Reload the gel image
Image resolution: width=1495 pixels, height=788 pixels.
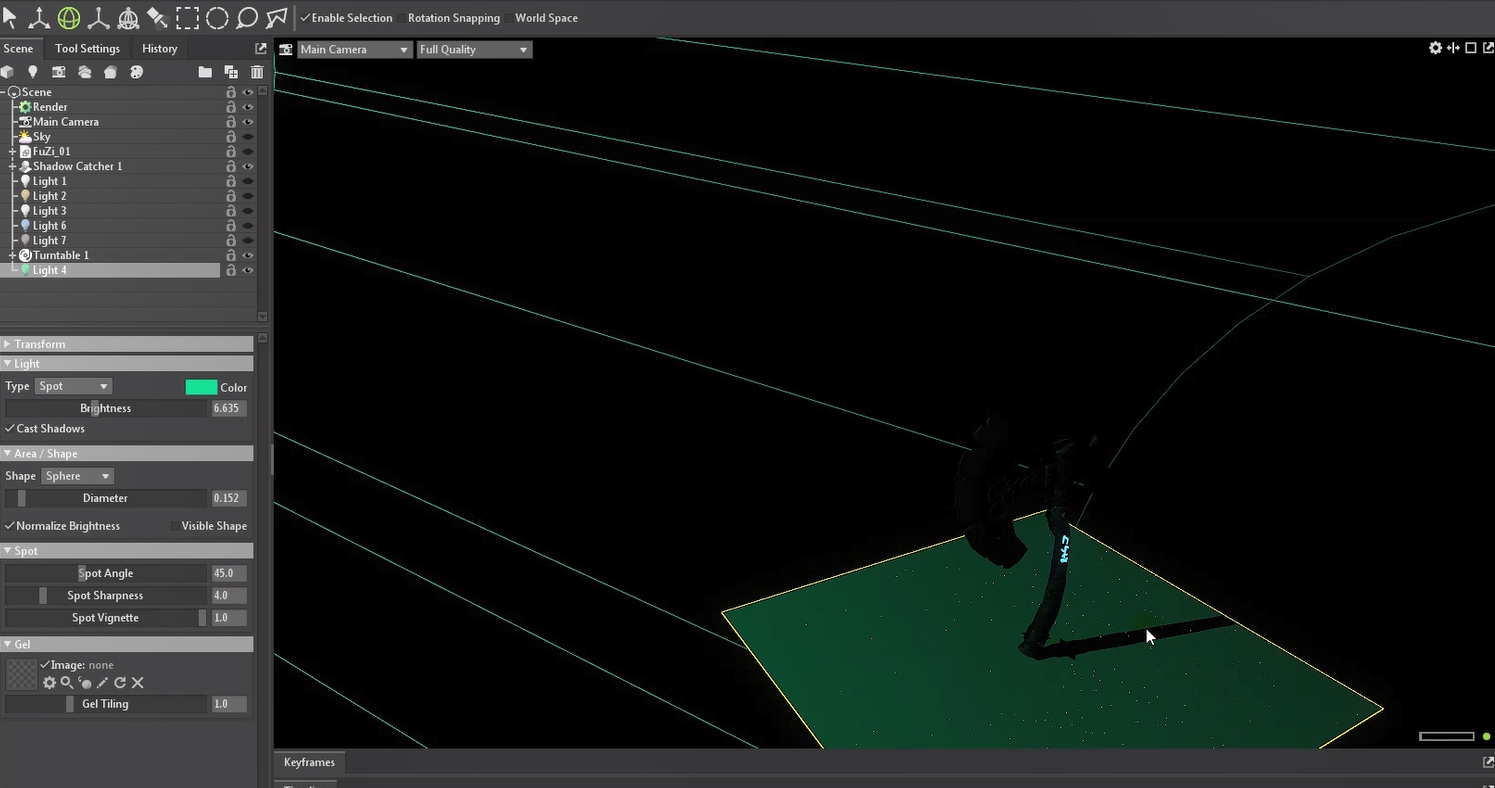pyautogui.click(x=120, y=683)
